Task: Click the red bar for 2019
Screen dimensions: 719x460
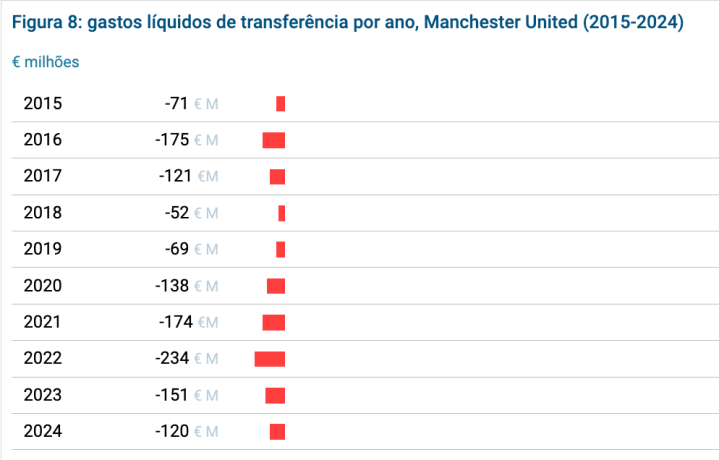Action: [281, 249]
